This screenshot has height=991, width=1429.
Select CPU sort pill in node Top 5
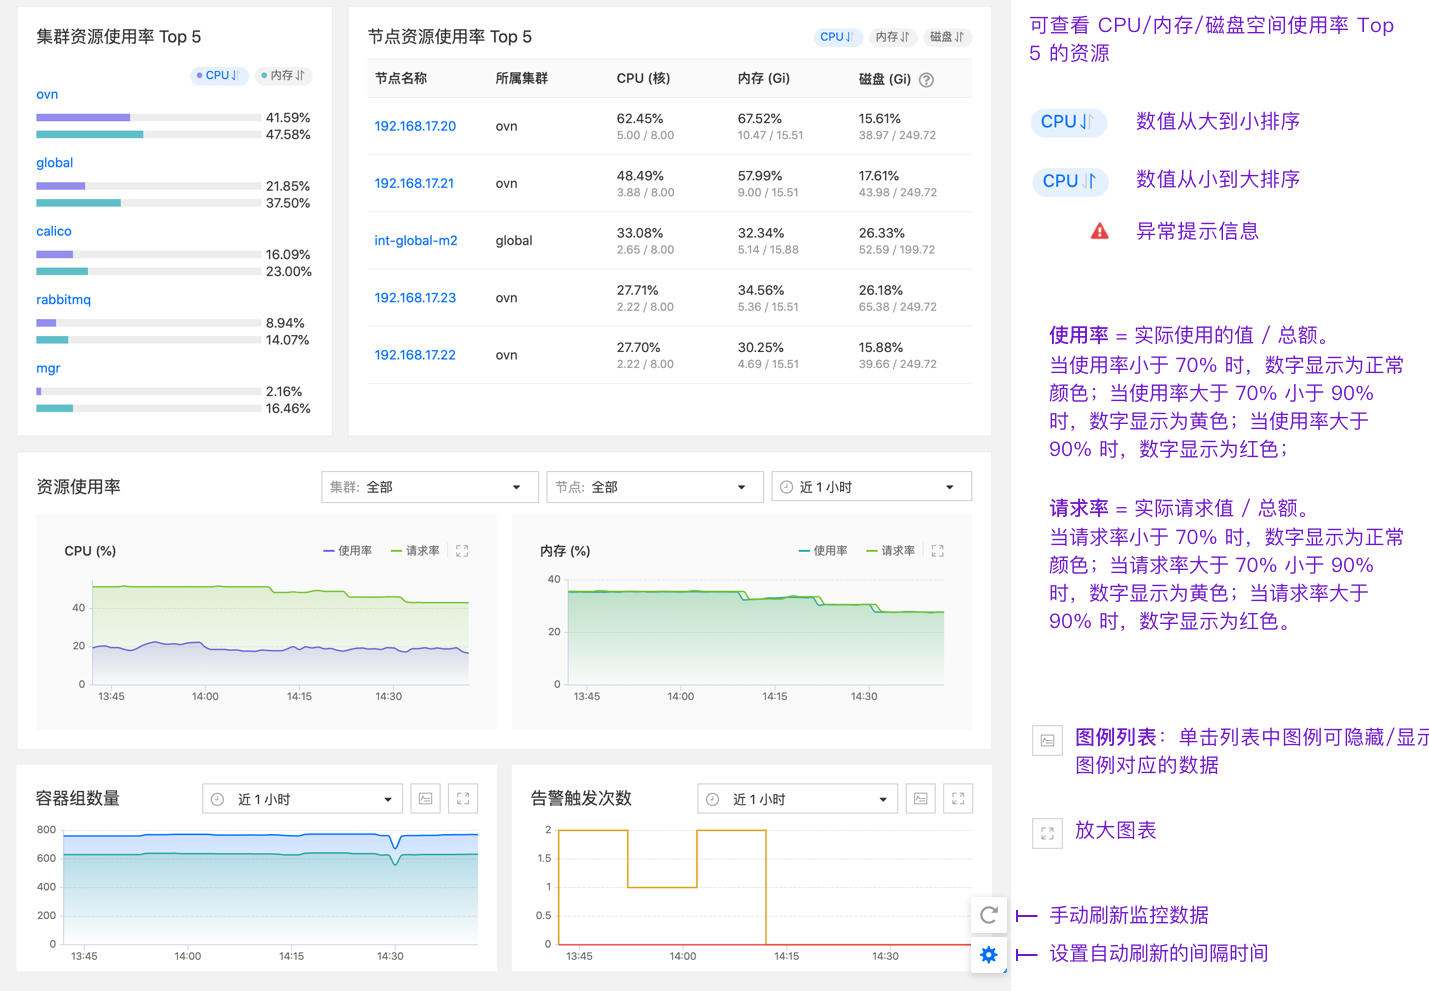pos(836,37)
